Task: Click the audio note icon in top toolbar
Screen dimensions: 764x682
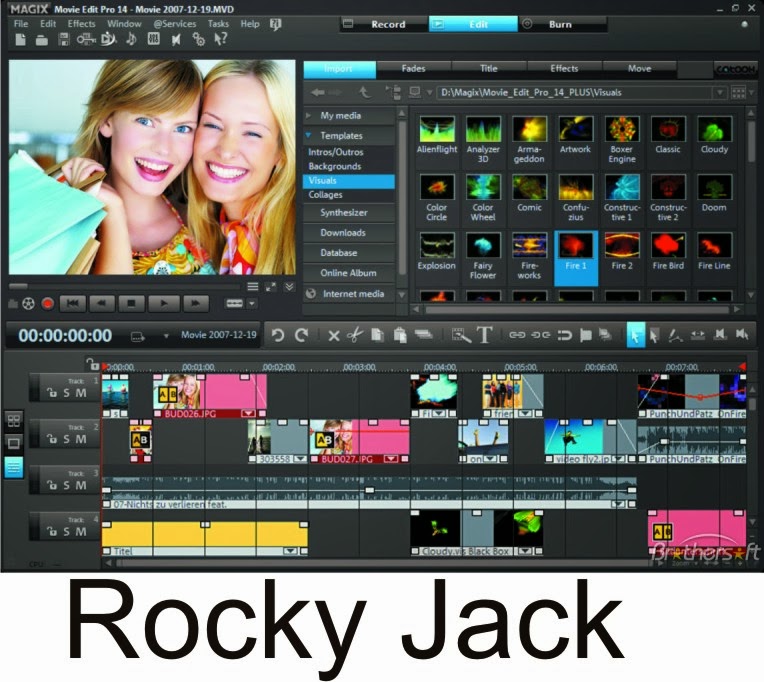Action: (x=131, y=39)
